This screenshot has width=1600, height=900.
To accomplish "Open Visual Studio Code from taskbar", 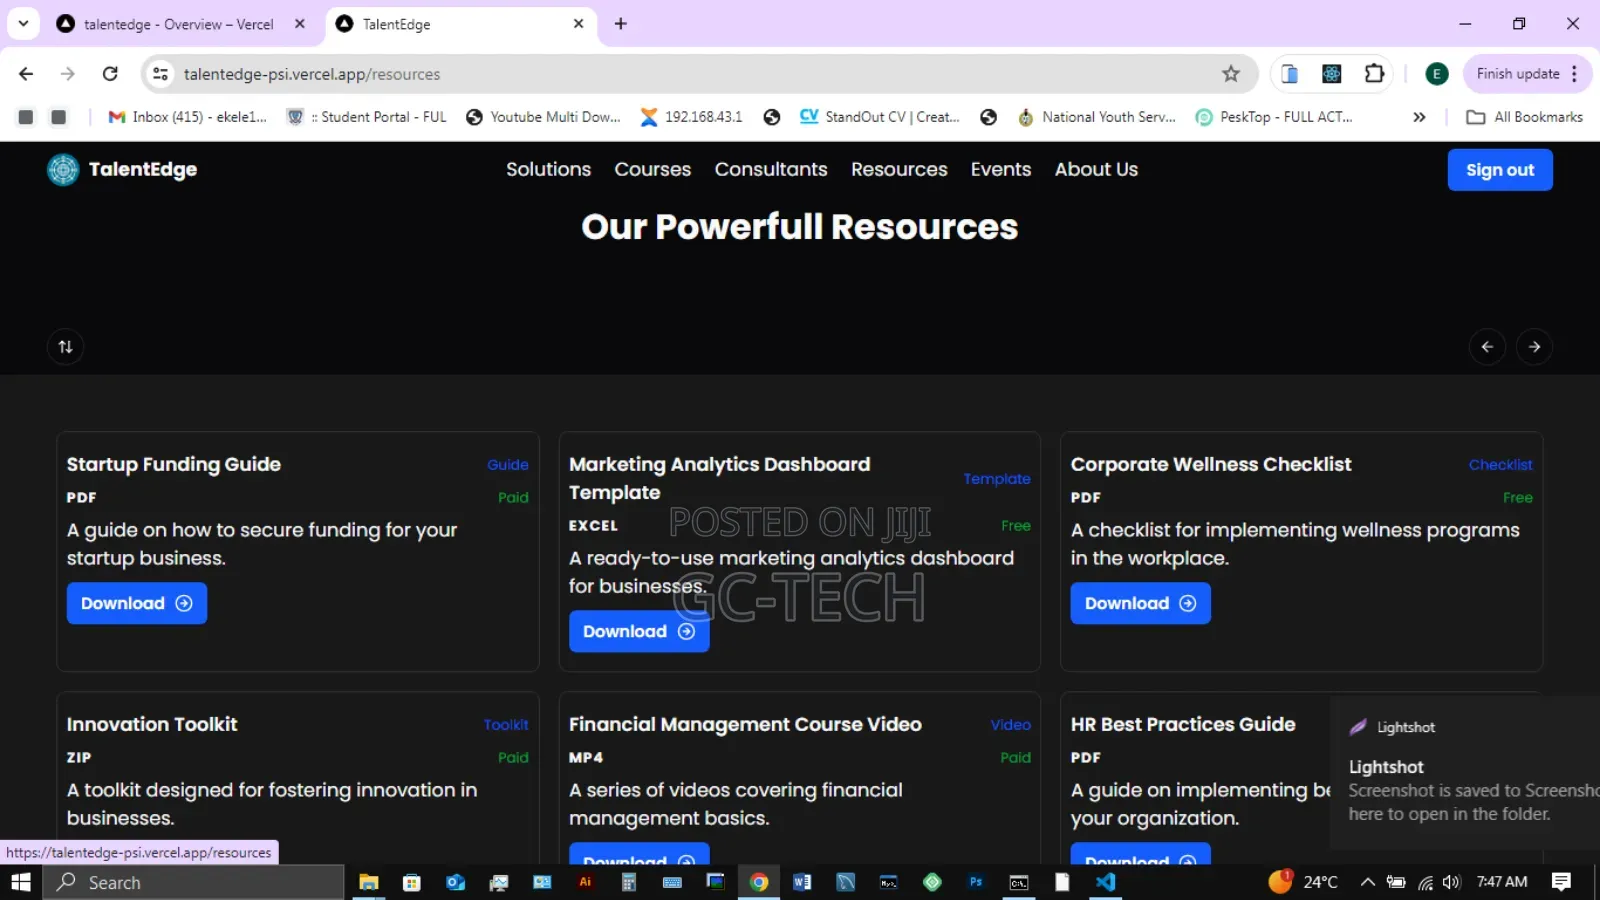I will (x=1105, y=882).
